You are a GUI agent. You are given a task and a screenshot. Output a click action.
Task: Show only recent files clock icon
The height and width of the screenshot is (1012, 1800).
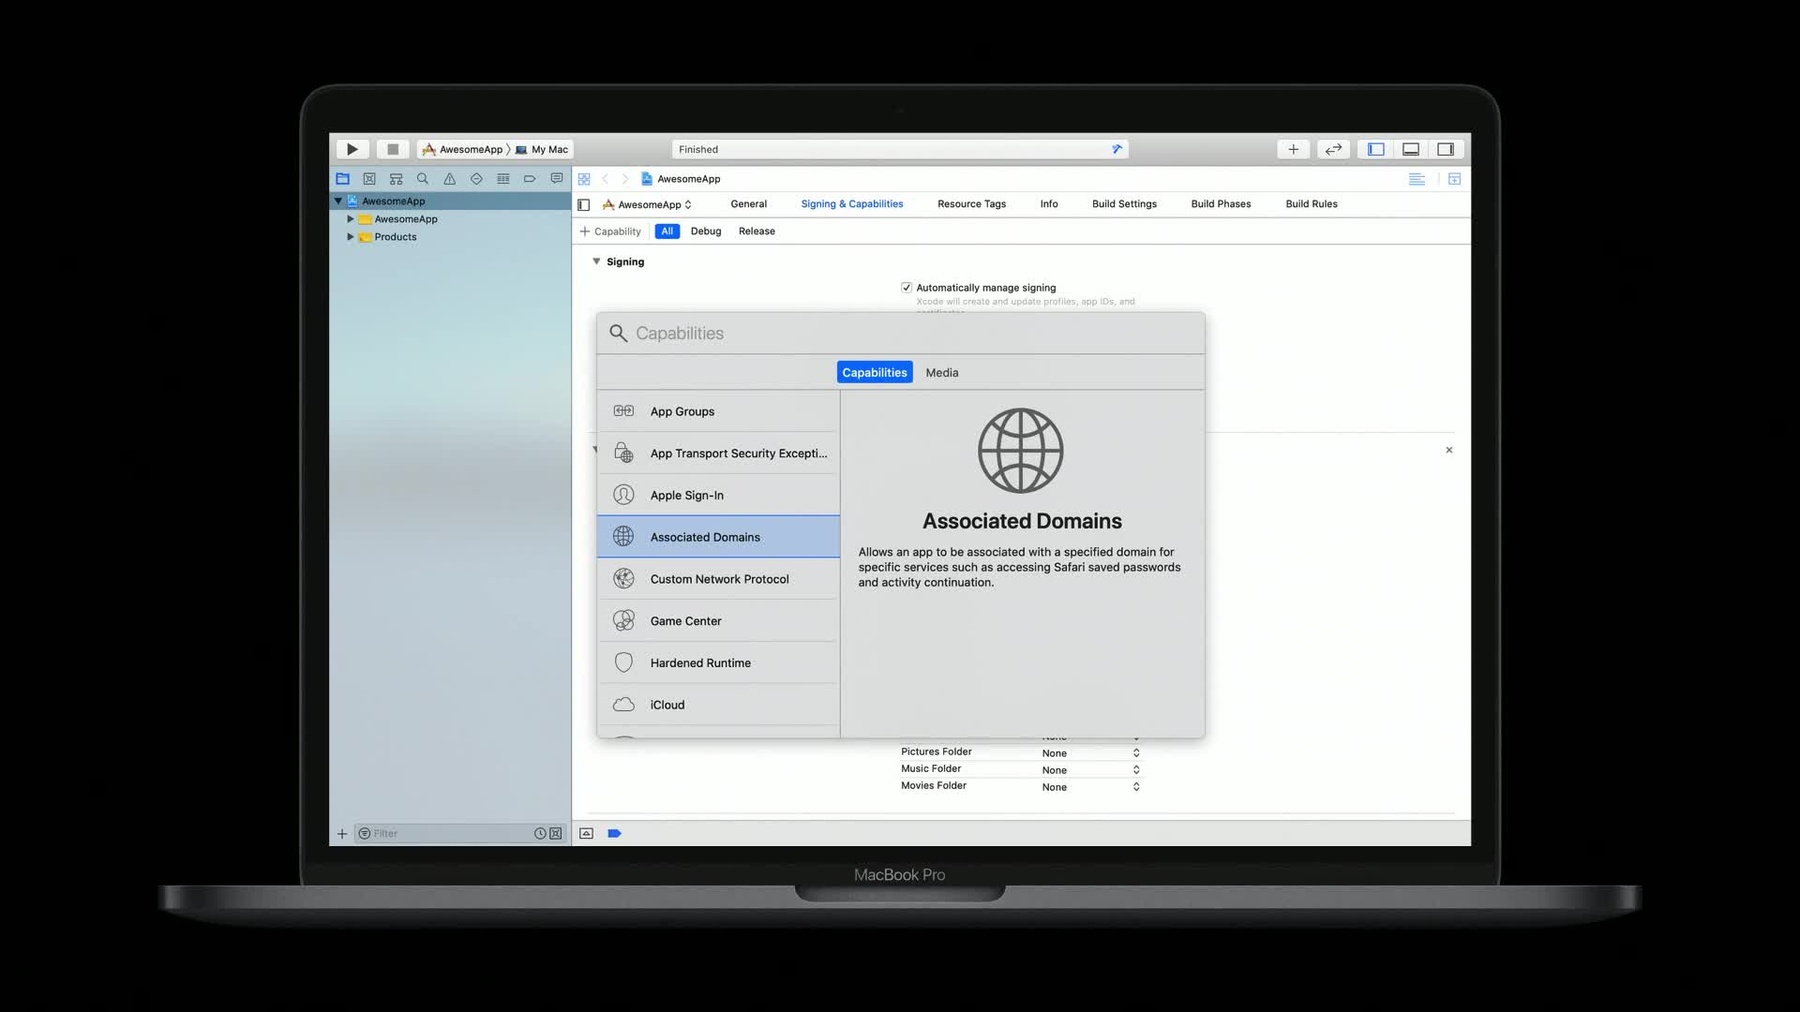pos(540,834)
